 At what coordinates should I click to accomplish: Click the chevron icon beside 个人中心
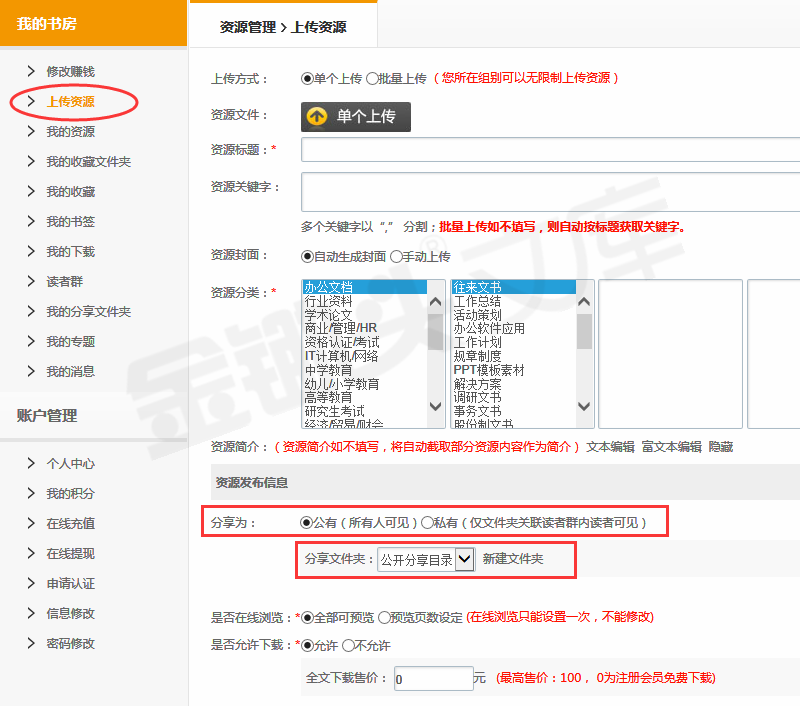[x=31, y=463]
